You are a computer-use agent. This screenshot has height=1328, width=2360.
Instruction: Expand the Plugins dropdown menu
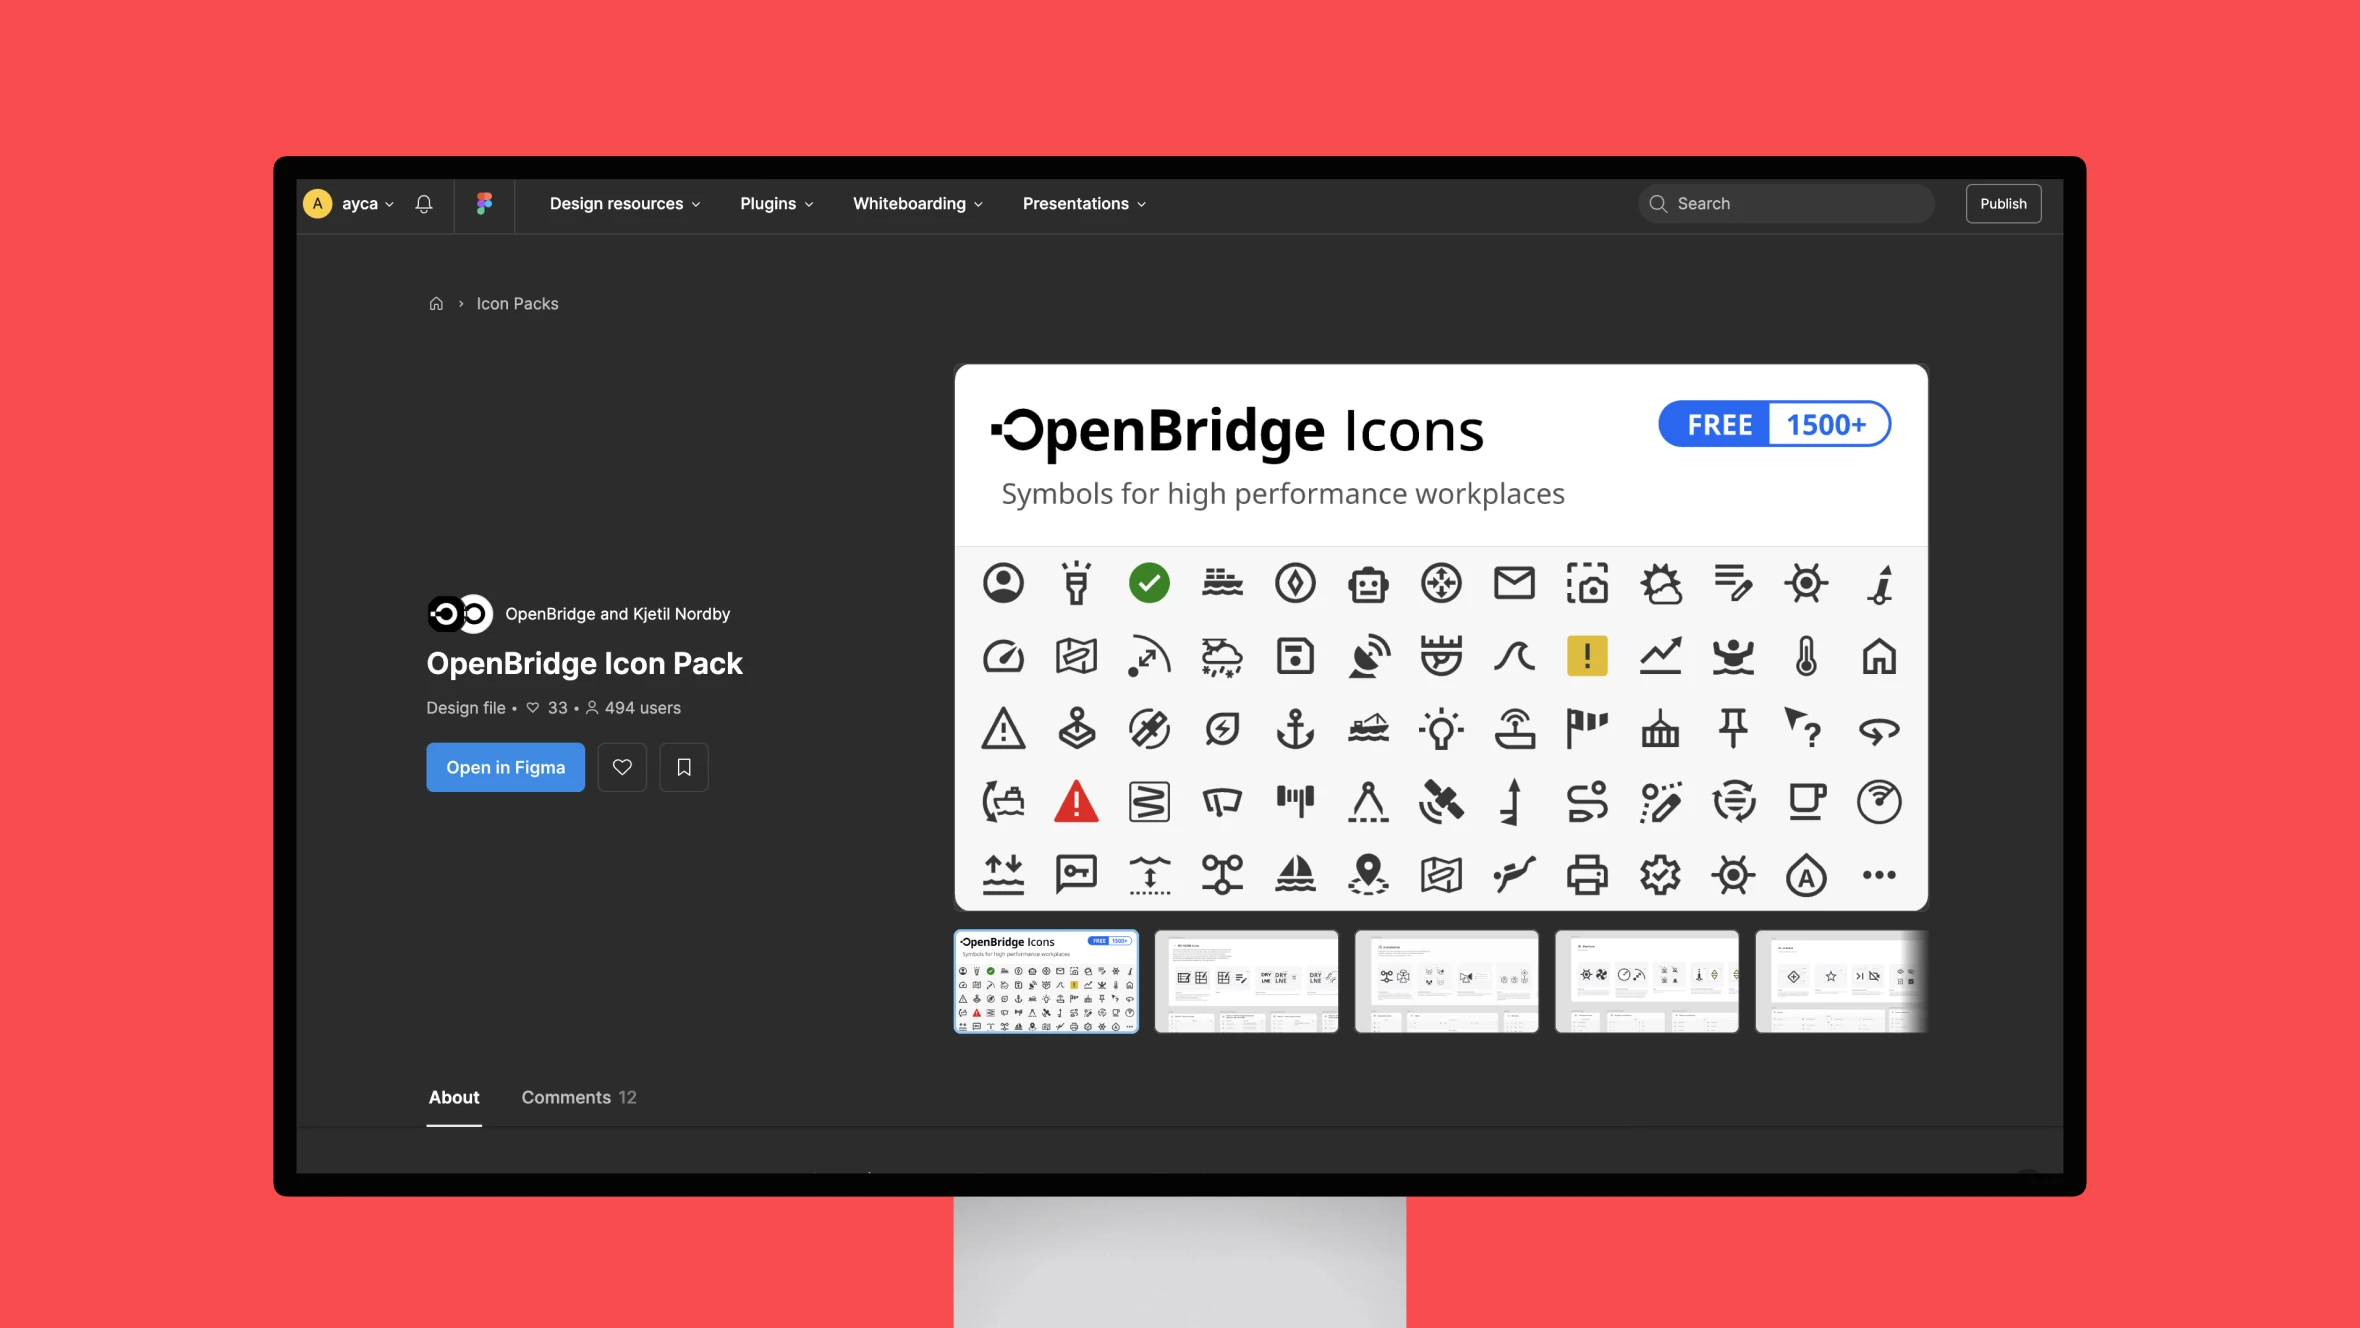click(776, 203)
